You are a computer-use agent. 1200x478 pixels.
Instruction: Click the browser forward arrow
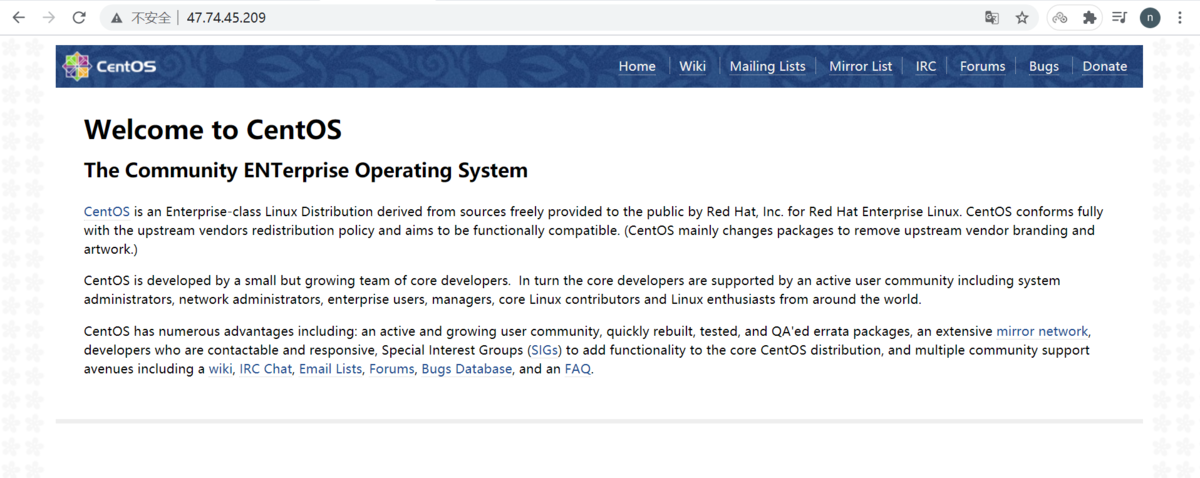(48, 18)
